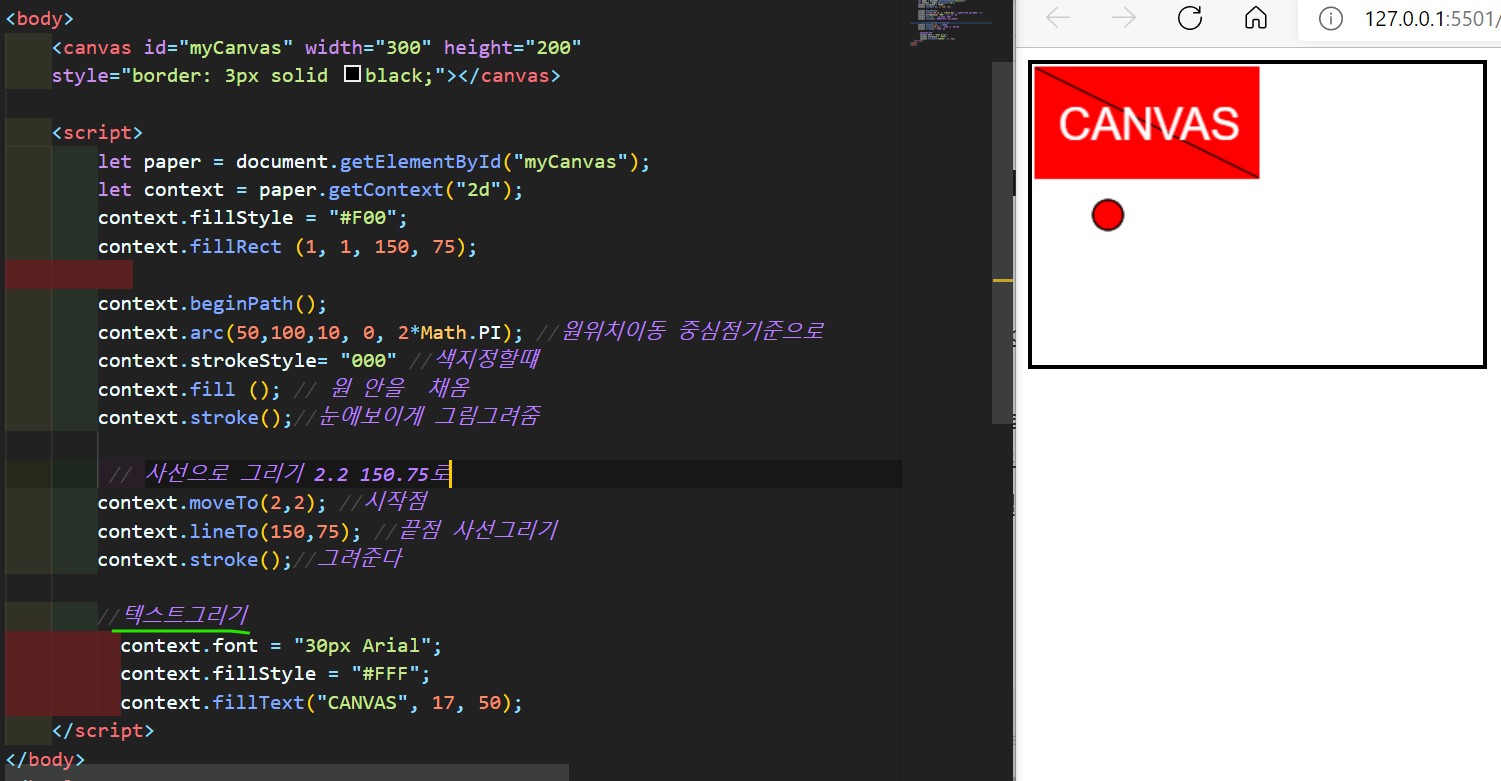Click the context.fillRect (1, 1, 150, 75) line
Viewport: 1501px width, 781px height.
click(288, 246)
